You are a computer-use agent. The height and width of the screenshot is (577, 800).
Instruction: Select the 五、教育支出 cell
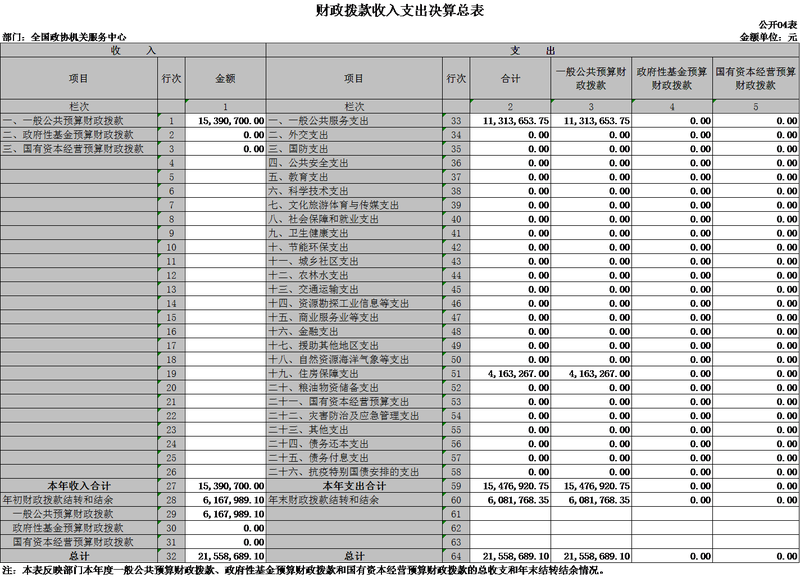pos(354,177)
